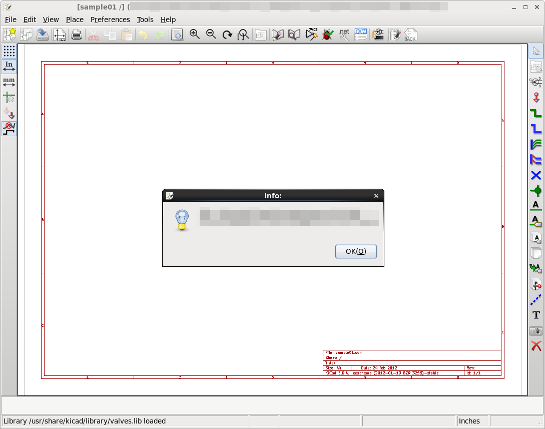Open the File menu
This screenshot has width=545, height=429.
point(10,20)
